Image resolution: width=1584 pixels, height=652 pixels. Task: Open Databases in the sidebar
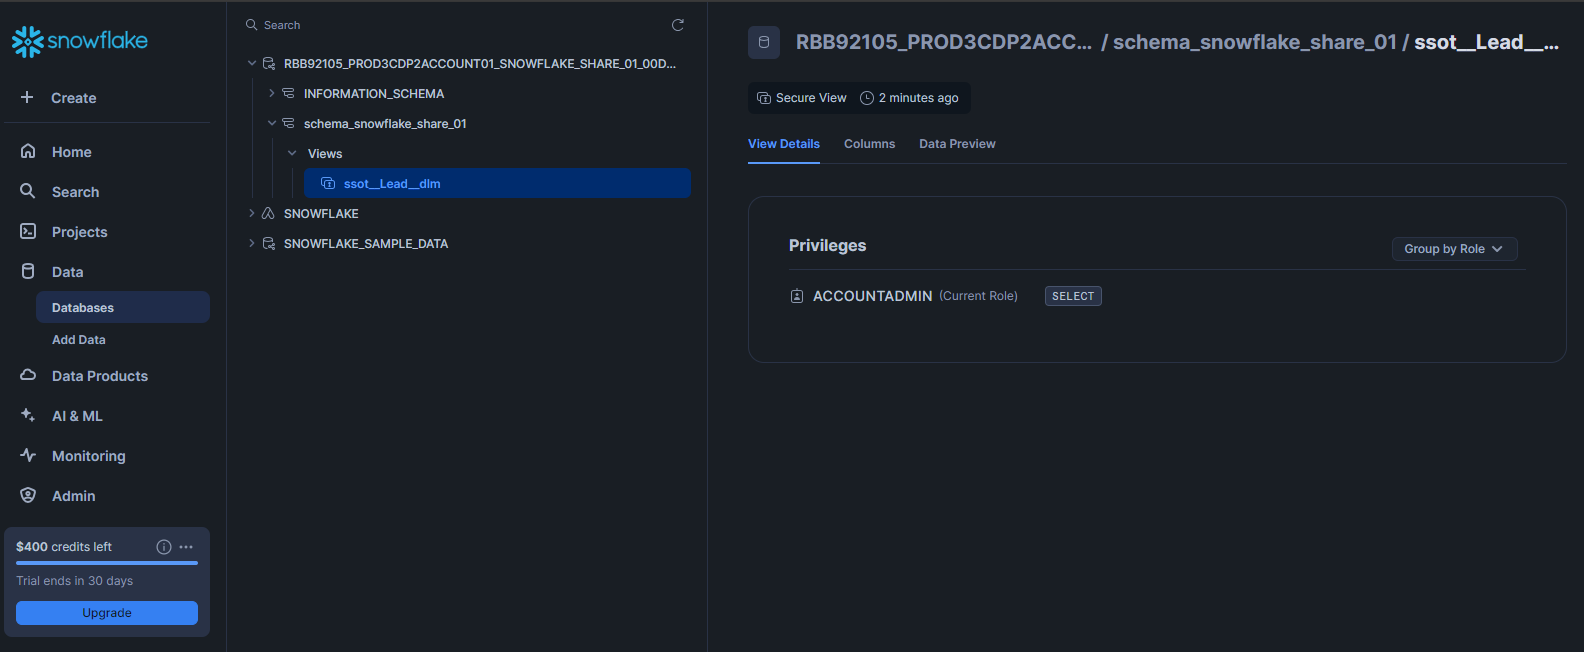pos(123,307)
